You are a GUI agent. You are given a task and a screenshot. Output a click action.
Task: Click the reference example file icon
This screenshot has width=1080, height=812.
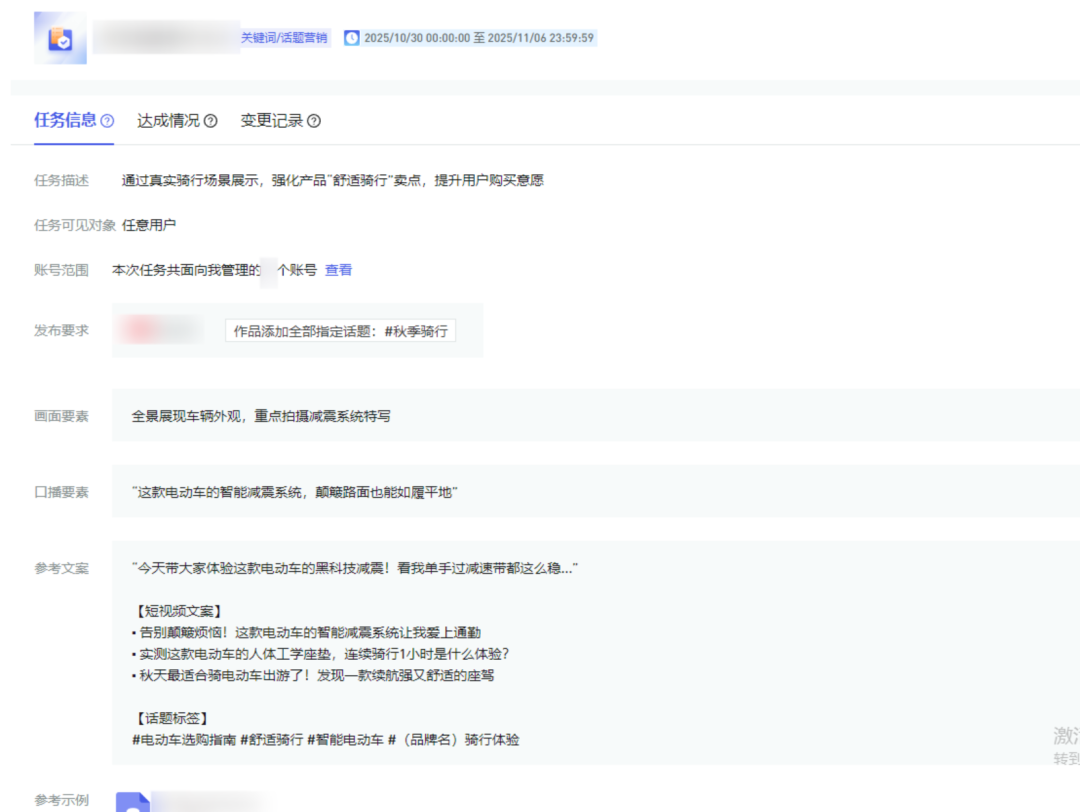133,802
